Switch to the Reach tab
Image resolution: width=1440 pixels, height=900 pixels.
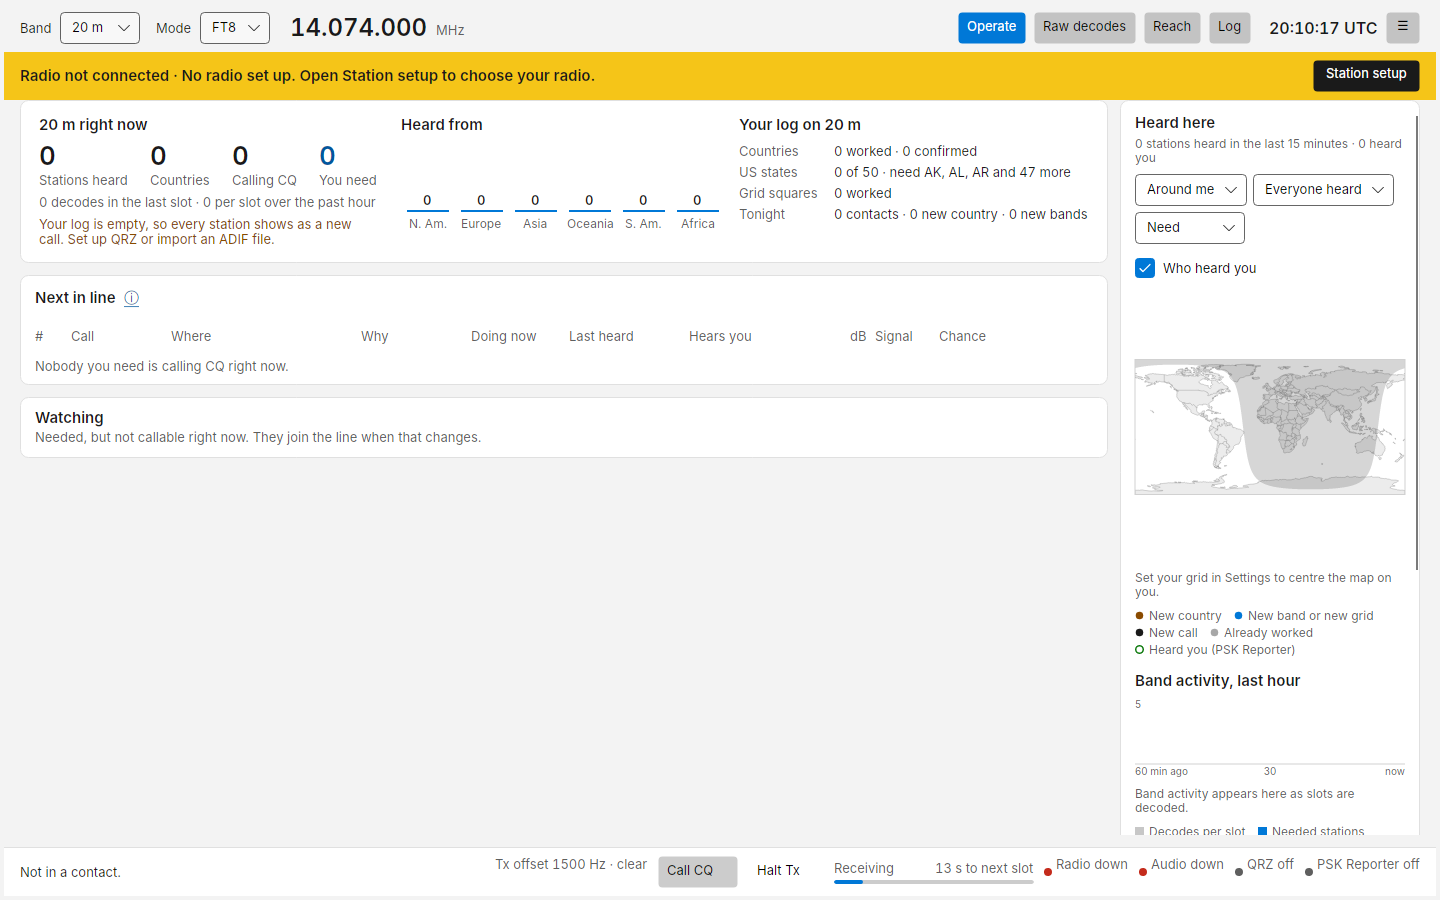tap(1172, 27)
